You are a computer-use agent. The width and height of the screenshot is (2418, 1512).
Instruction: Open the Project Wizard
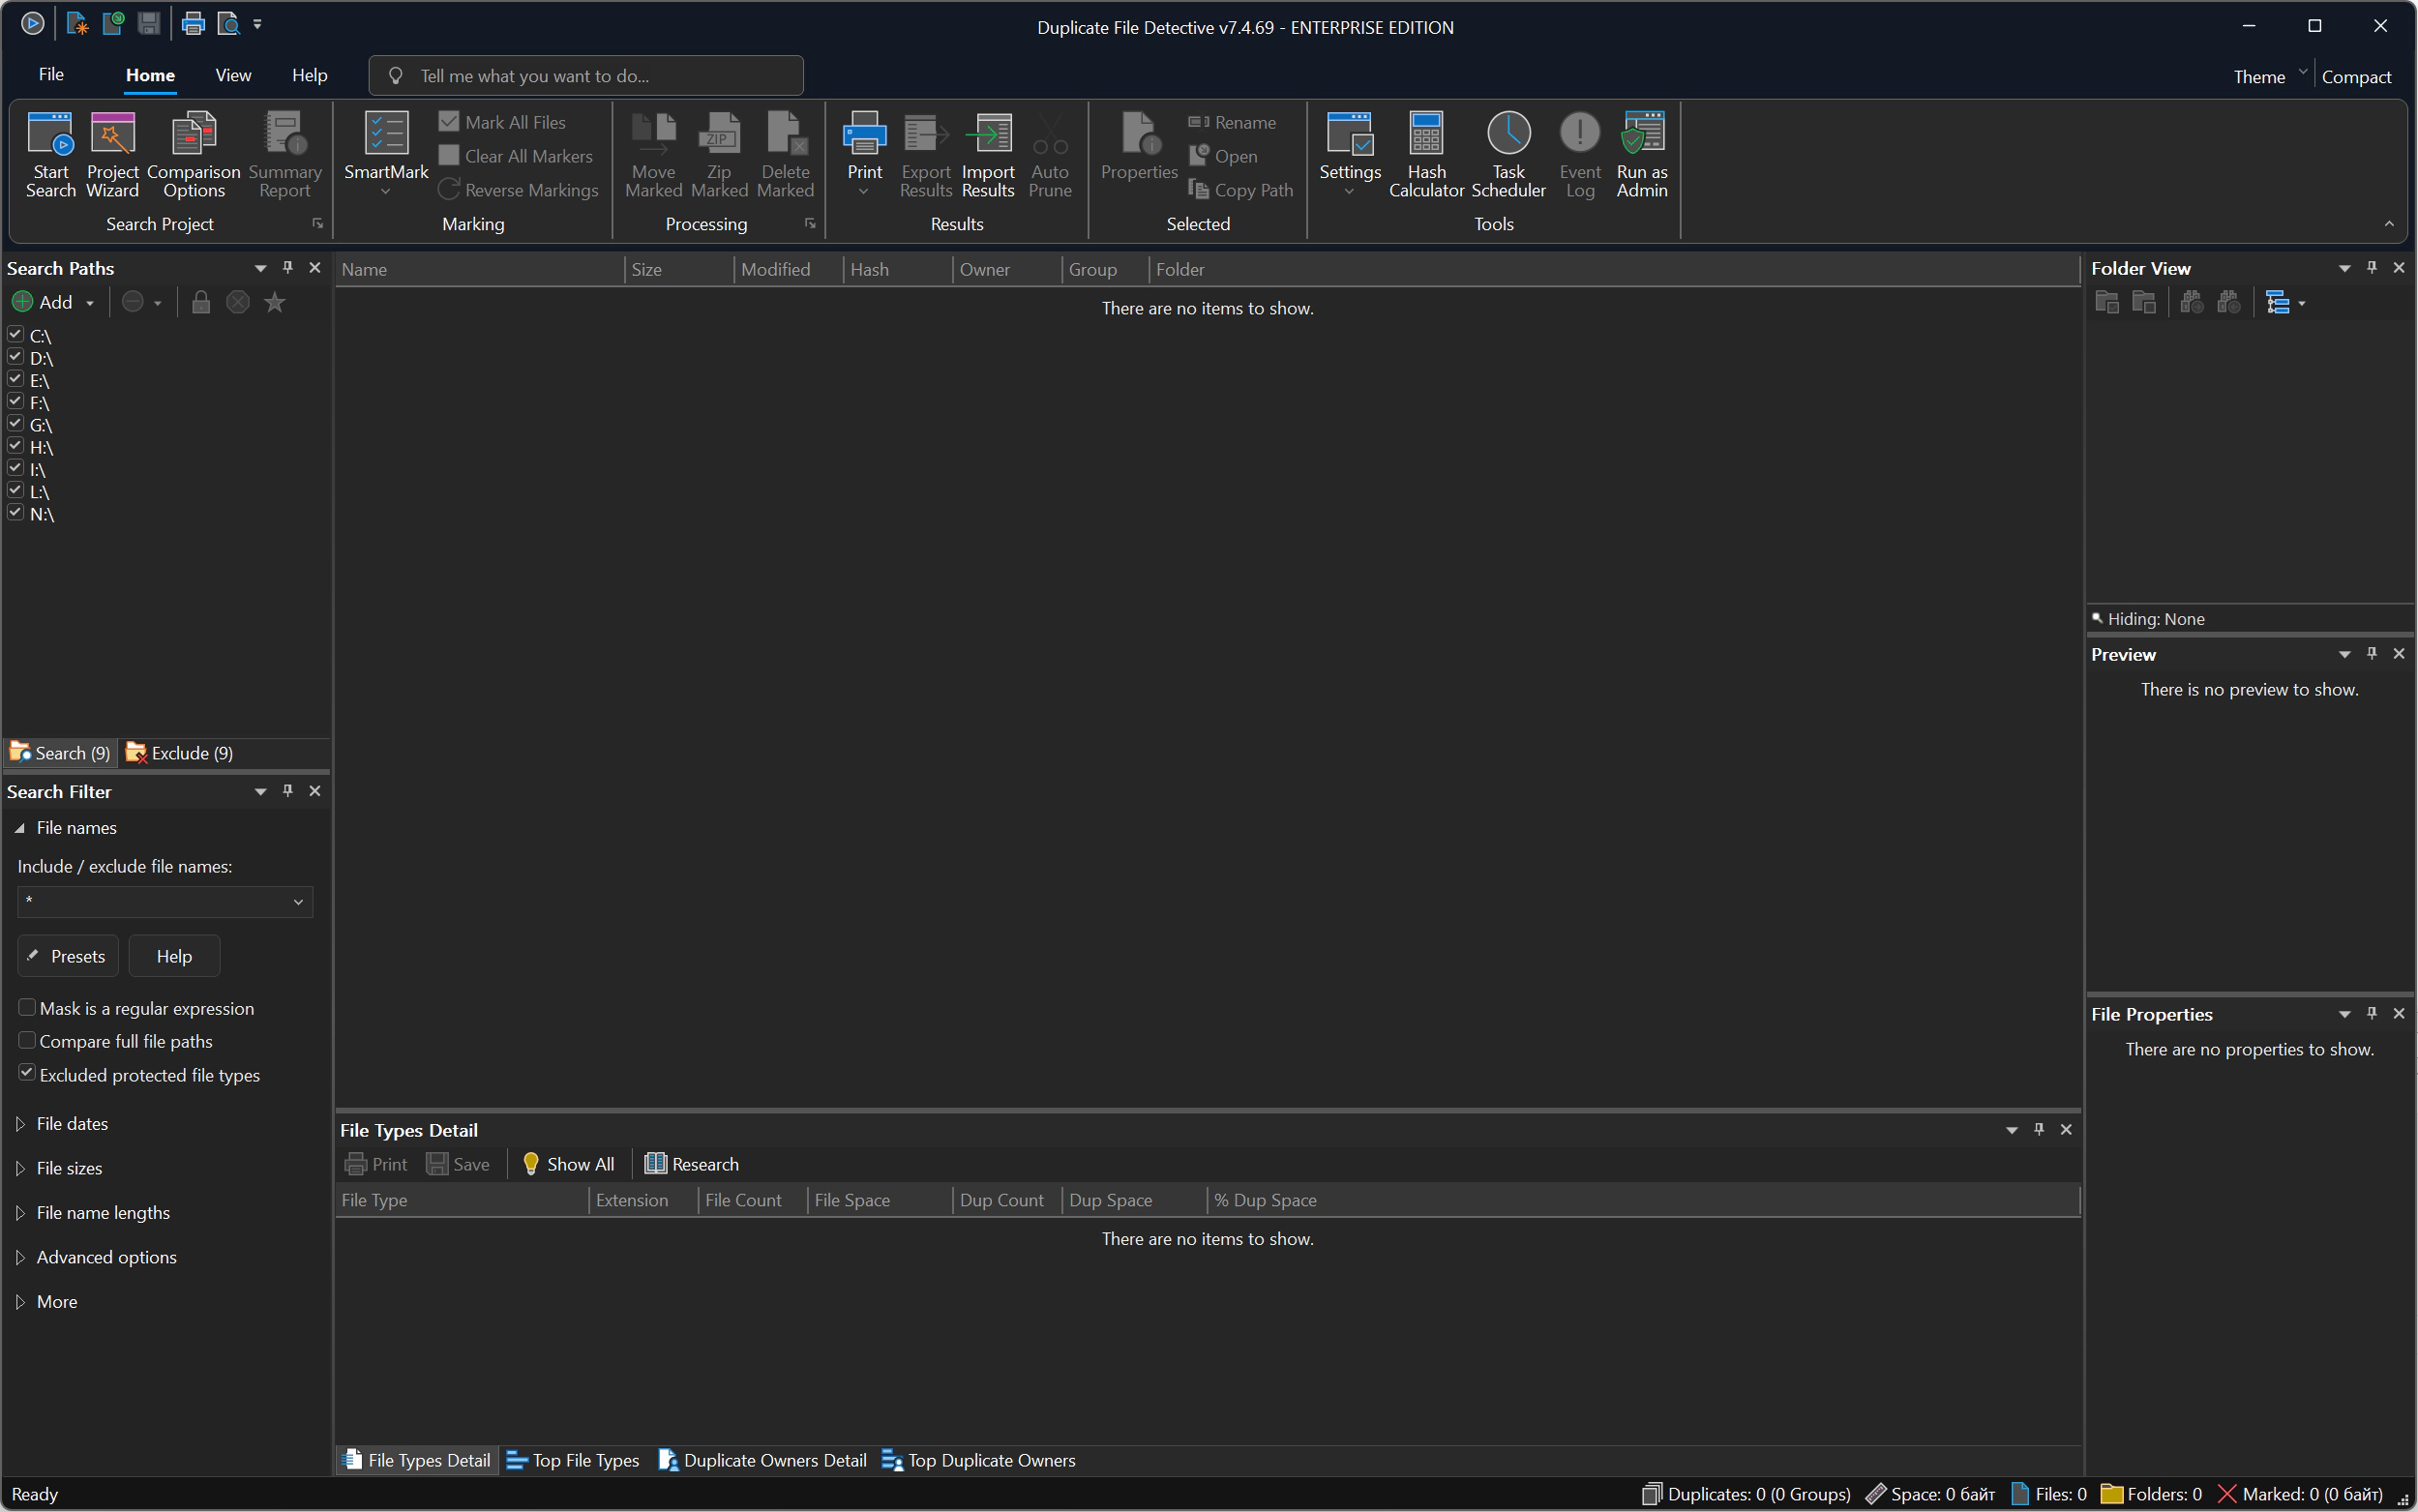click(112, 134)
